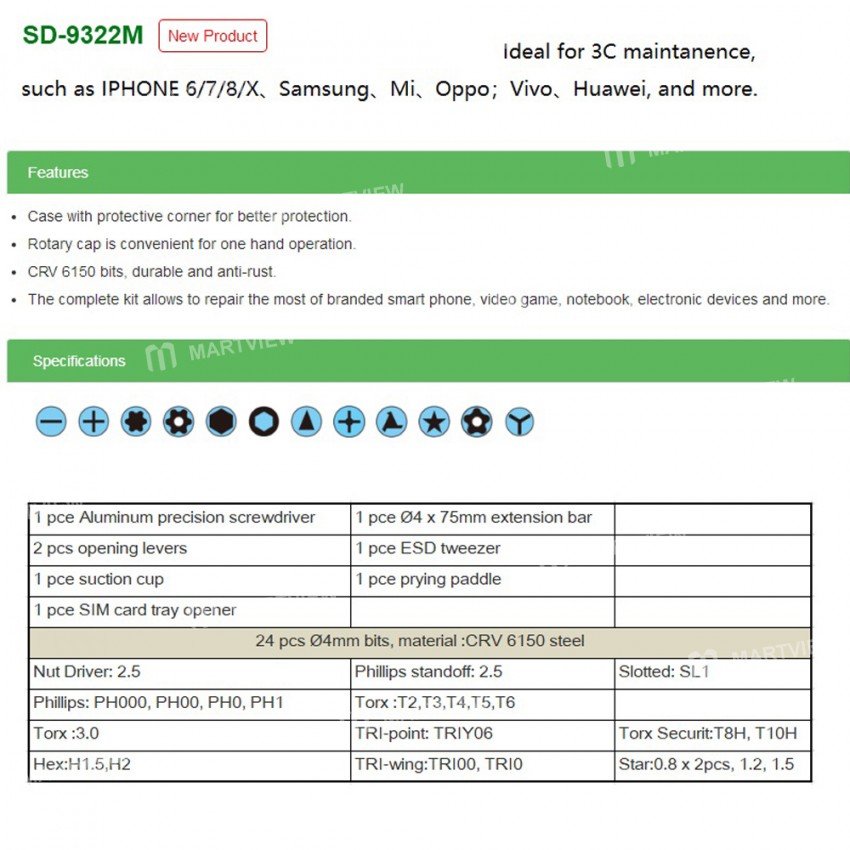Click the slotted bit type icon
The width and height of the screenshot is (850, 850).
(x=51, y=422)
